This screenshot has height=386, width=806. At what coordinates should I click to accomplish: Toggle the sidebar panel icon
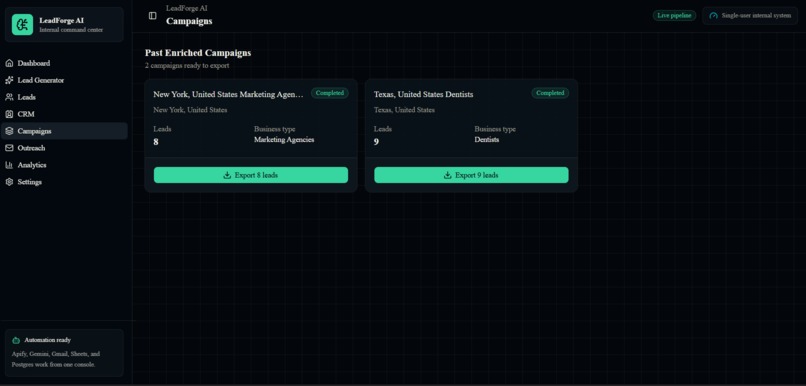(153, 15)
